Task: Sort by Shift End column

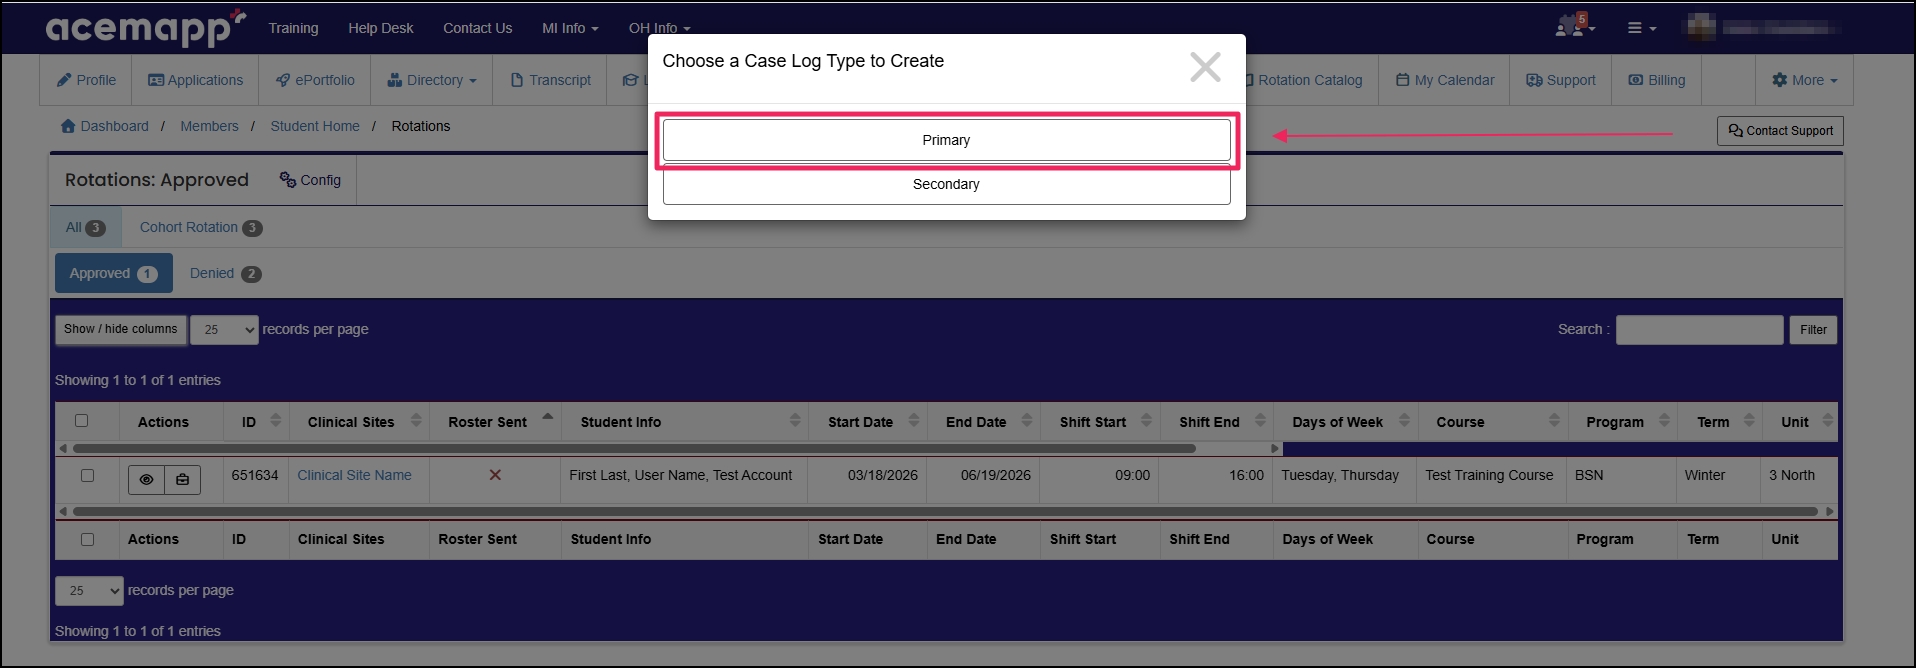Action: point(1260,421)
